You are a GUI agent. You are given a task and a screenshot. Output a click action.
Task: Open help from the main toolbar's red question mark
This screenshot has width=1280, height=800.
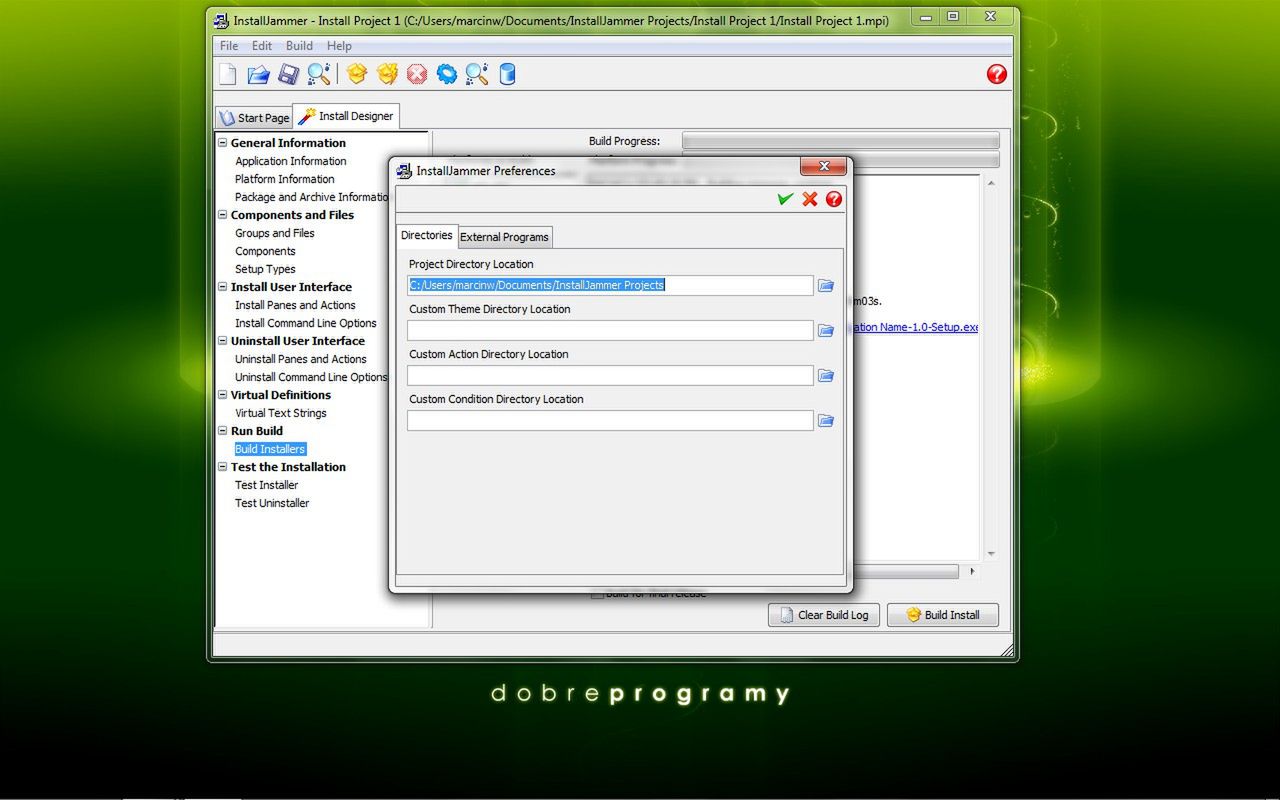(996, 74)
